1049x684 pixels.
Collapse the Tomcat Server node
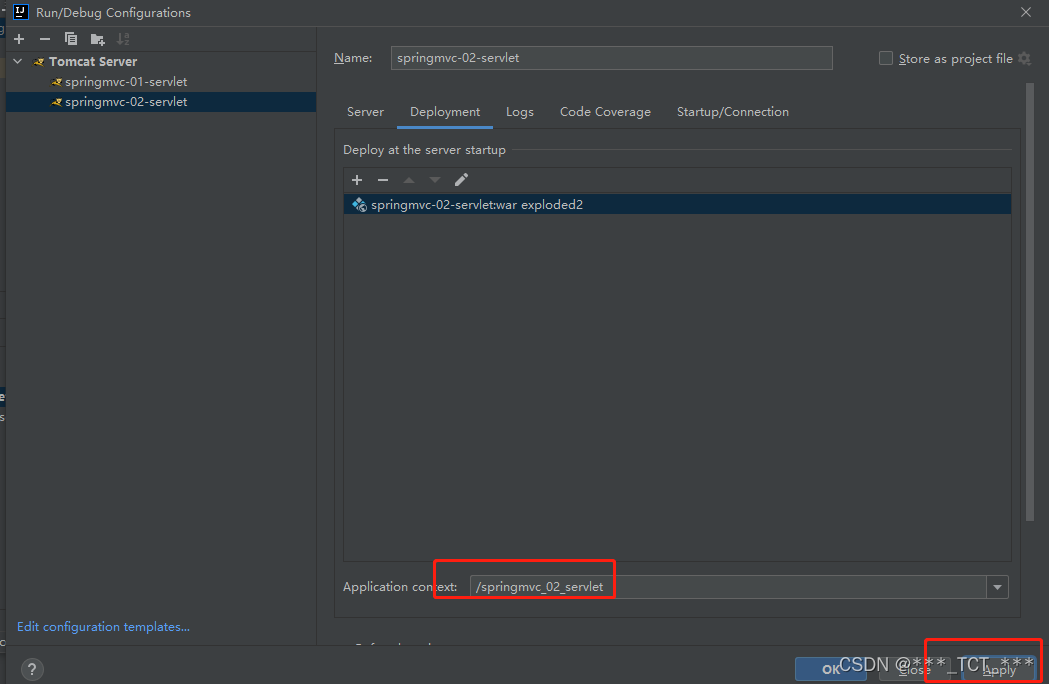(x=18, y=62)
